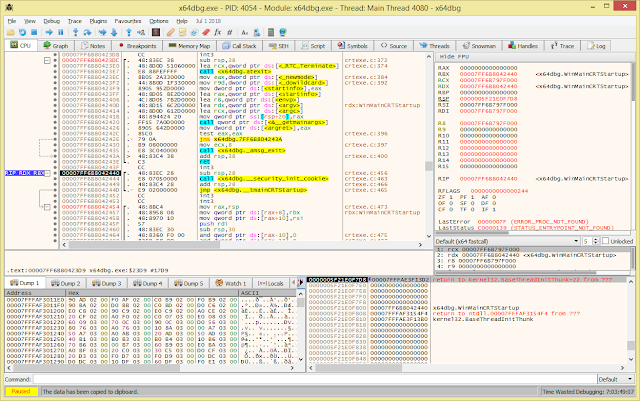The height and width of the screenshot is (401, 640).
Task: Click the Paused status label
Action: point(22,393)
